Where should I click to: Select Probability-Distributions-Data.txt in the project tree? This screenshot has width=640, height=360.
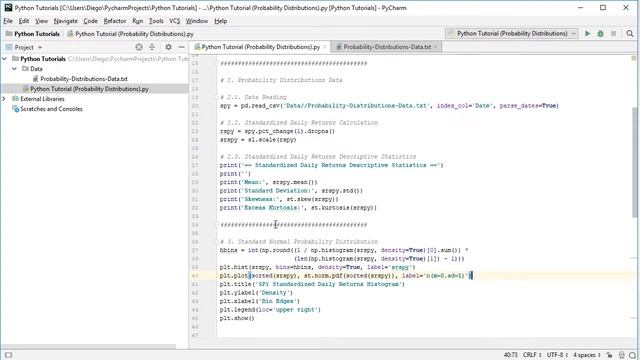tap(84, 79)
